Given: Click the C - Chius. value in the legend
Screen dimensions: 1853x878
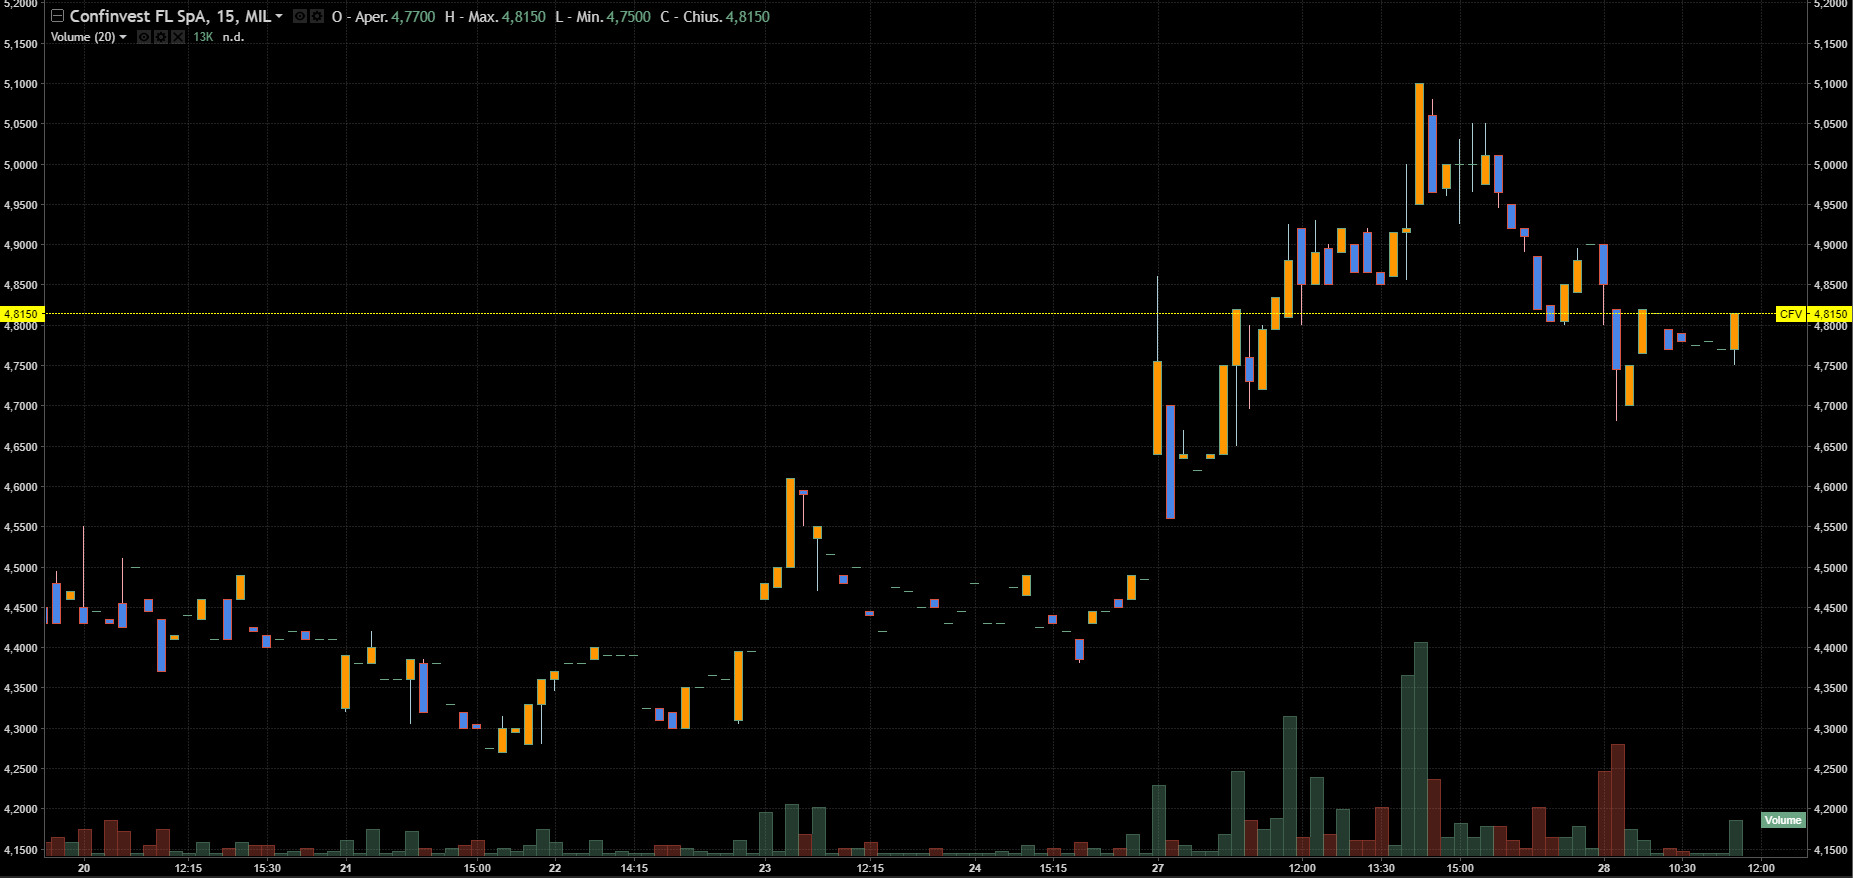Looking at the screenshot, I should [748, 17].
